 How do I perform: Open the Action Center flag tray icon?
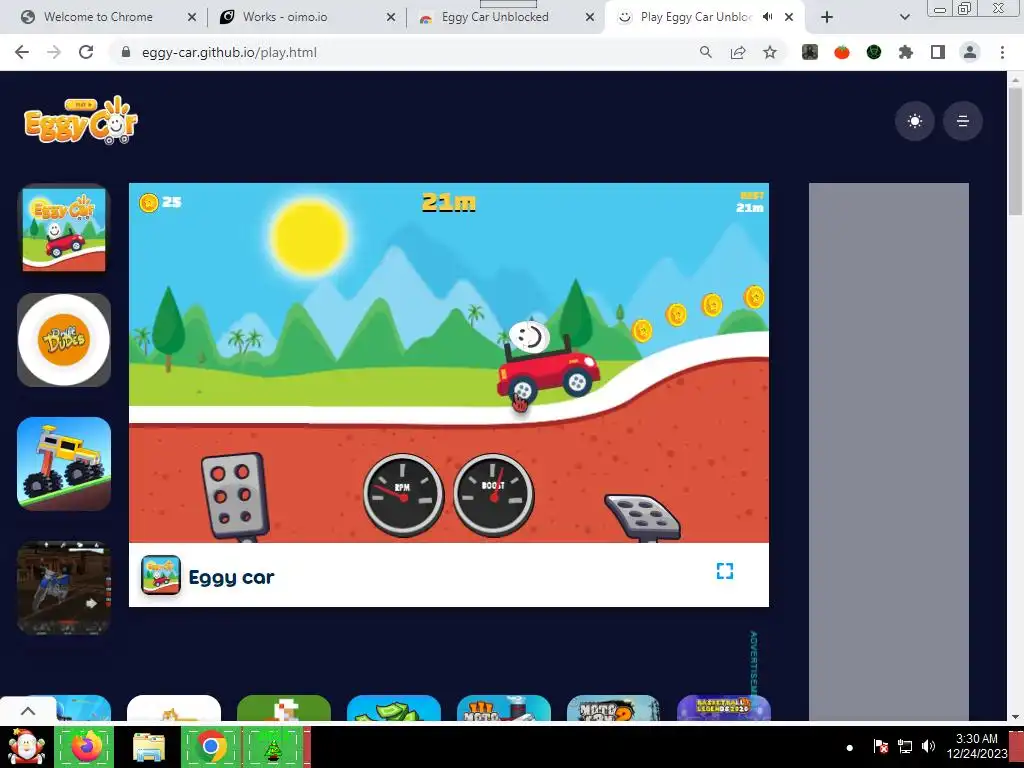click(x=880, y=746)
